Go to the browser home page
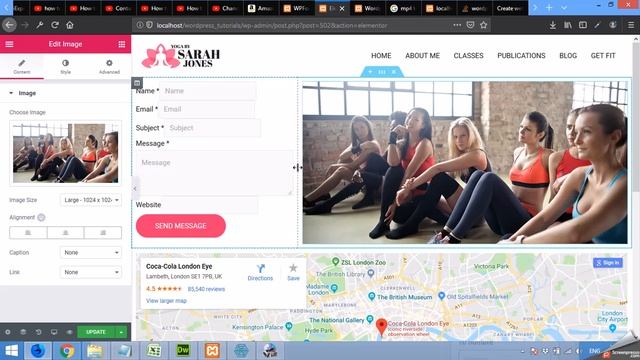The image size is (640, 360). click(x=70, y=25)
